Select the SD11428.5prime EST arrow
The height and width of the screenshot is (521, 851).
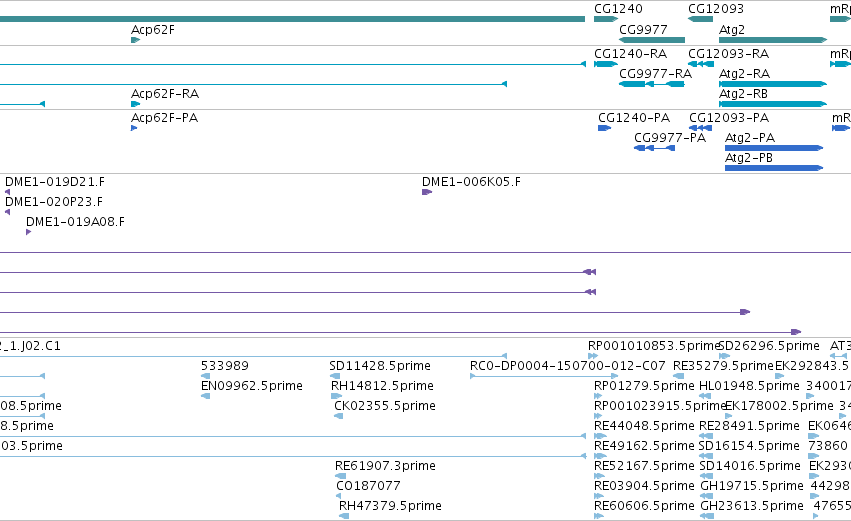coord(334,376)
